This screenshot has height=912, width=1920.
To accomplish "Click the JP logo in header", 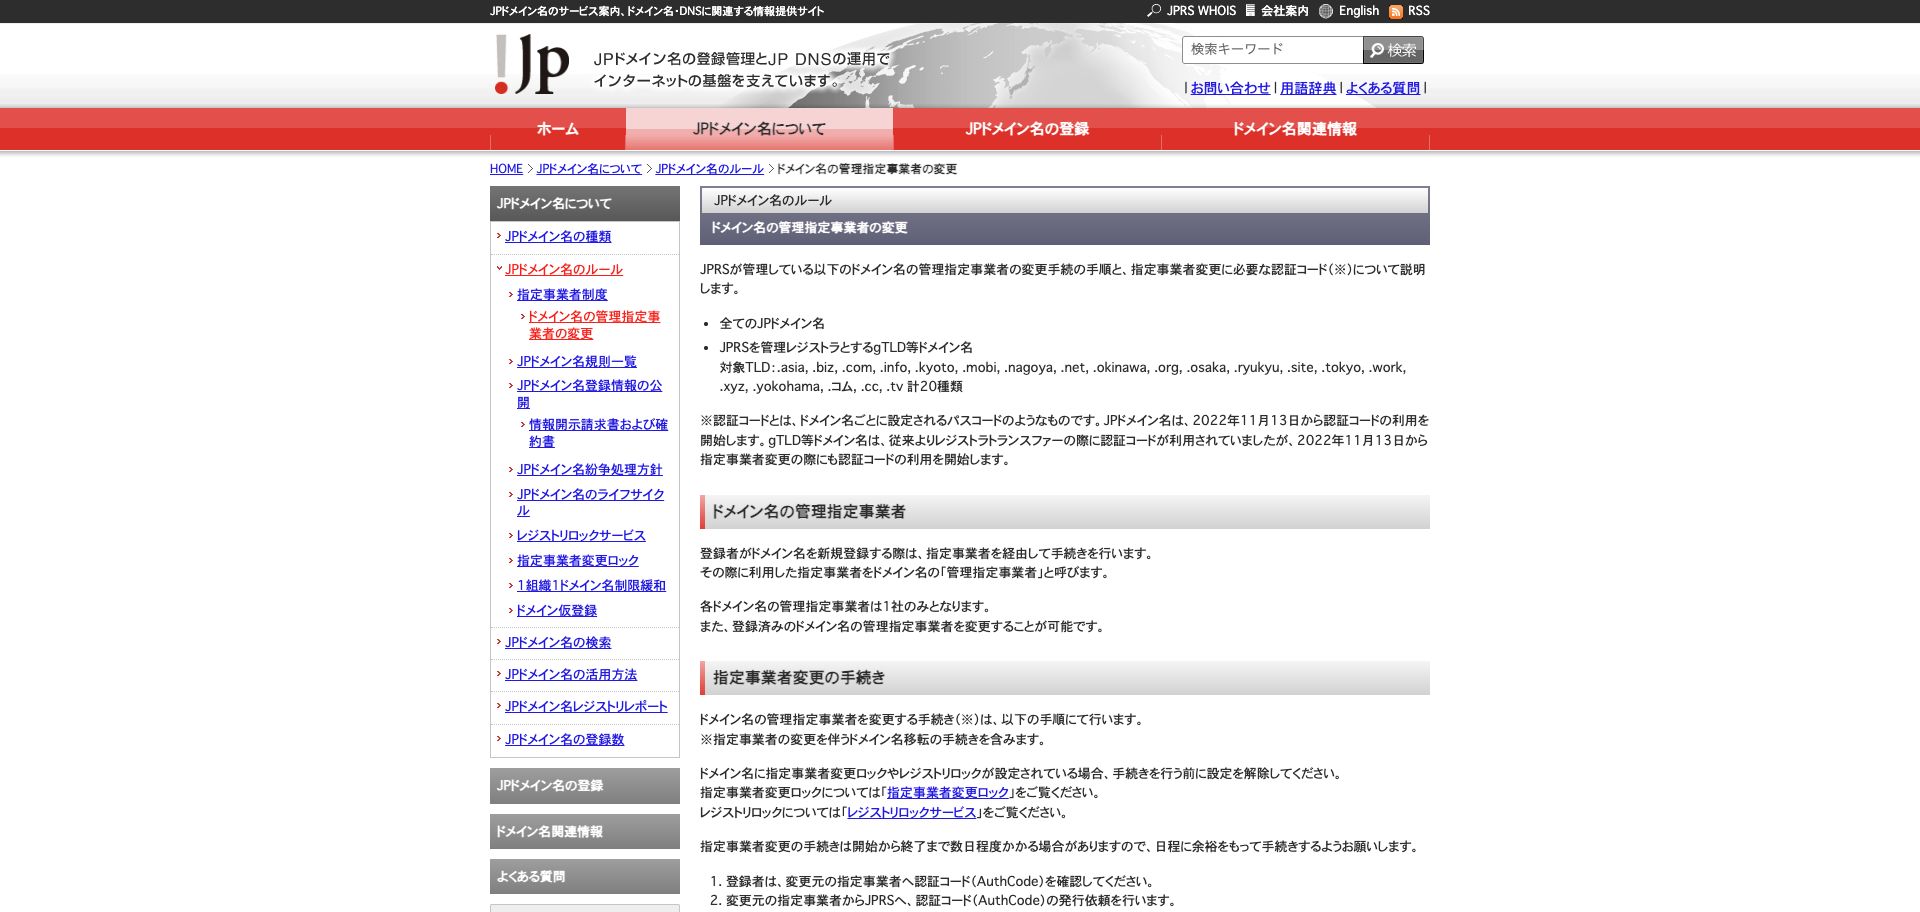I will tap(531, 65).
